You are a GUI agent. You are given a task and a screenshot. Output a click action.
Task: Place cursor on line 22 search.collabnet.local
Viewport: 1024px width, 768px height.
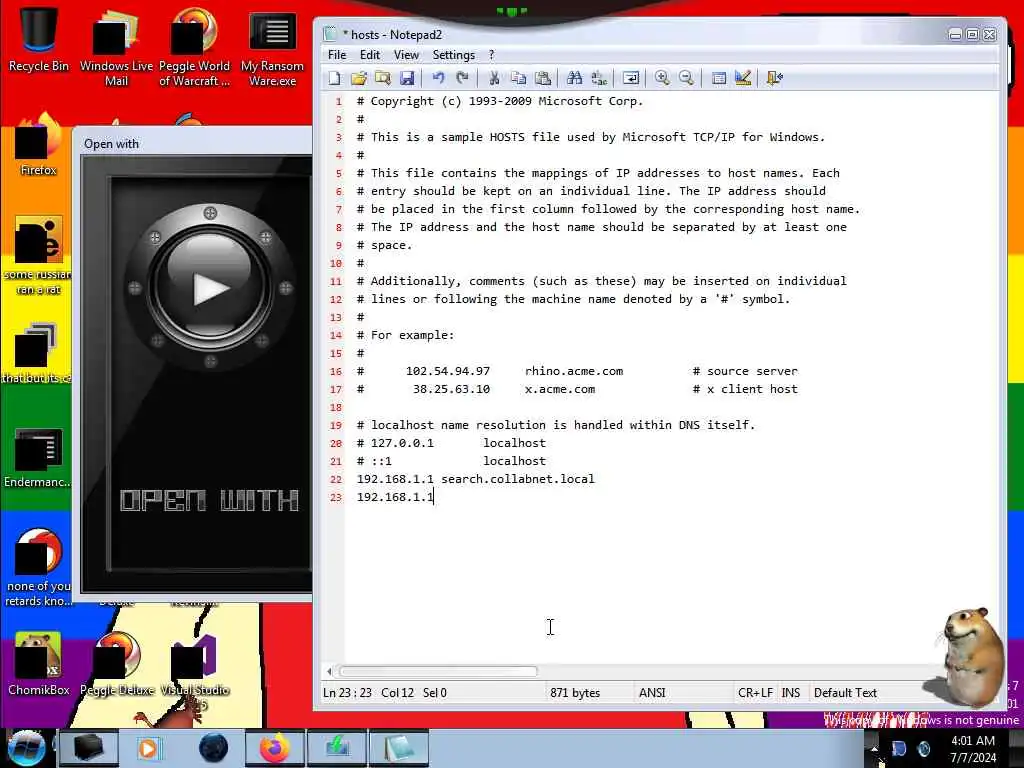[x=518, y=479]
